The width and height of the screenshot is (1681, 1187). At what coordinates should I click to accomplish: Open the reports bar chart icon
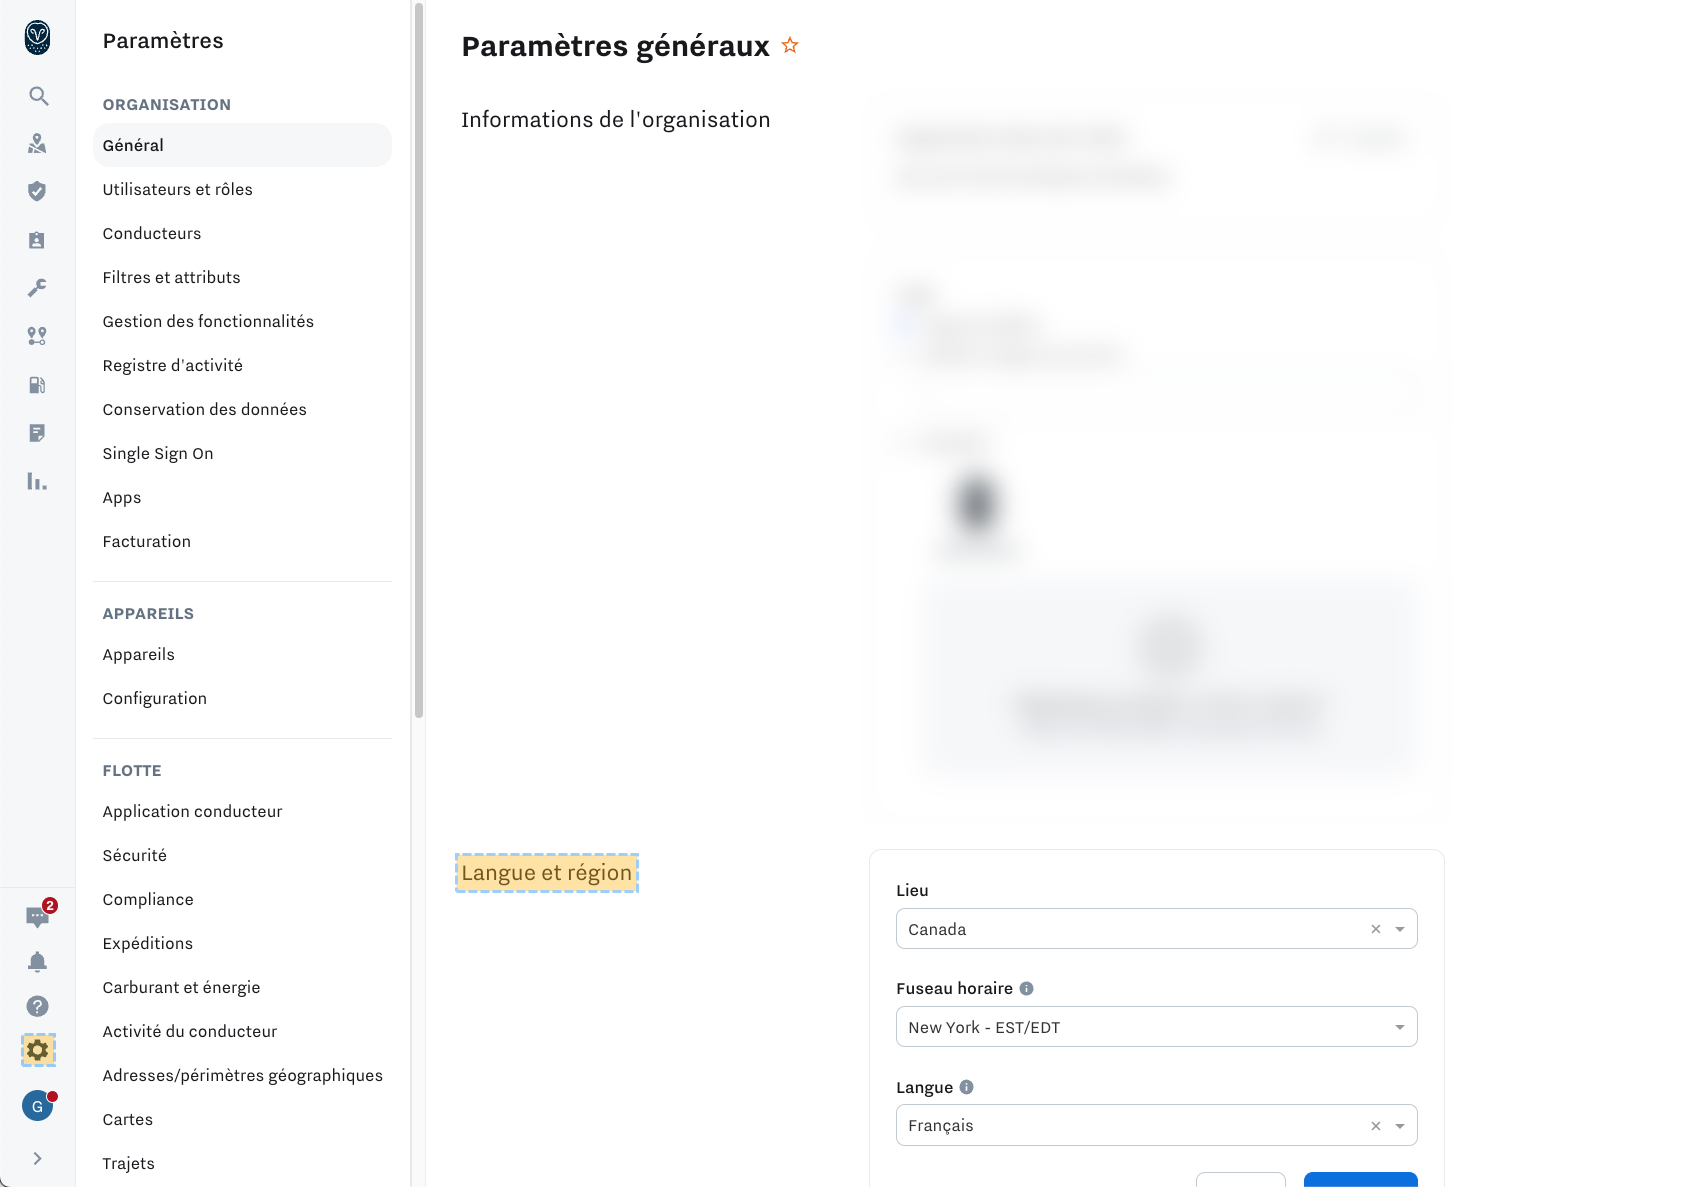37,481
